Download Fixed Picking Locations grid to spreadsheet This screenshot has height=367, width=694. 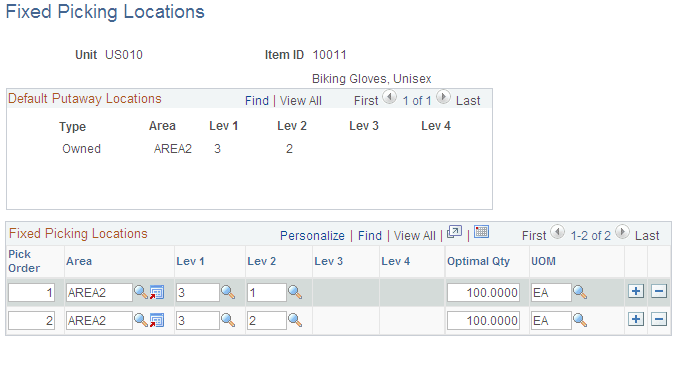(482, 232)
